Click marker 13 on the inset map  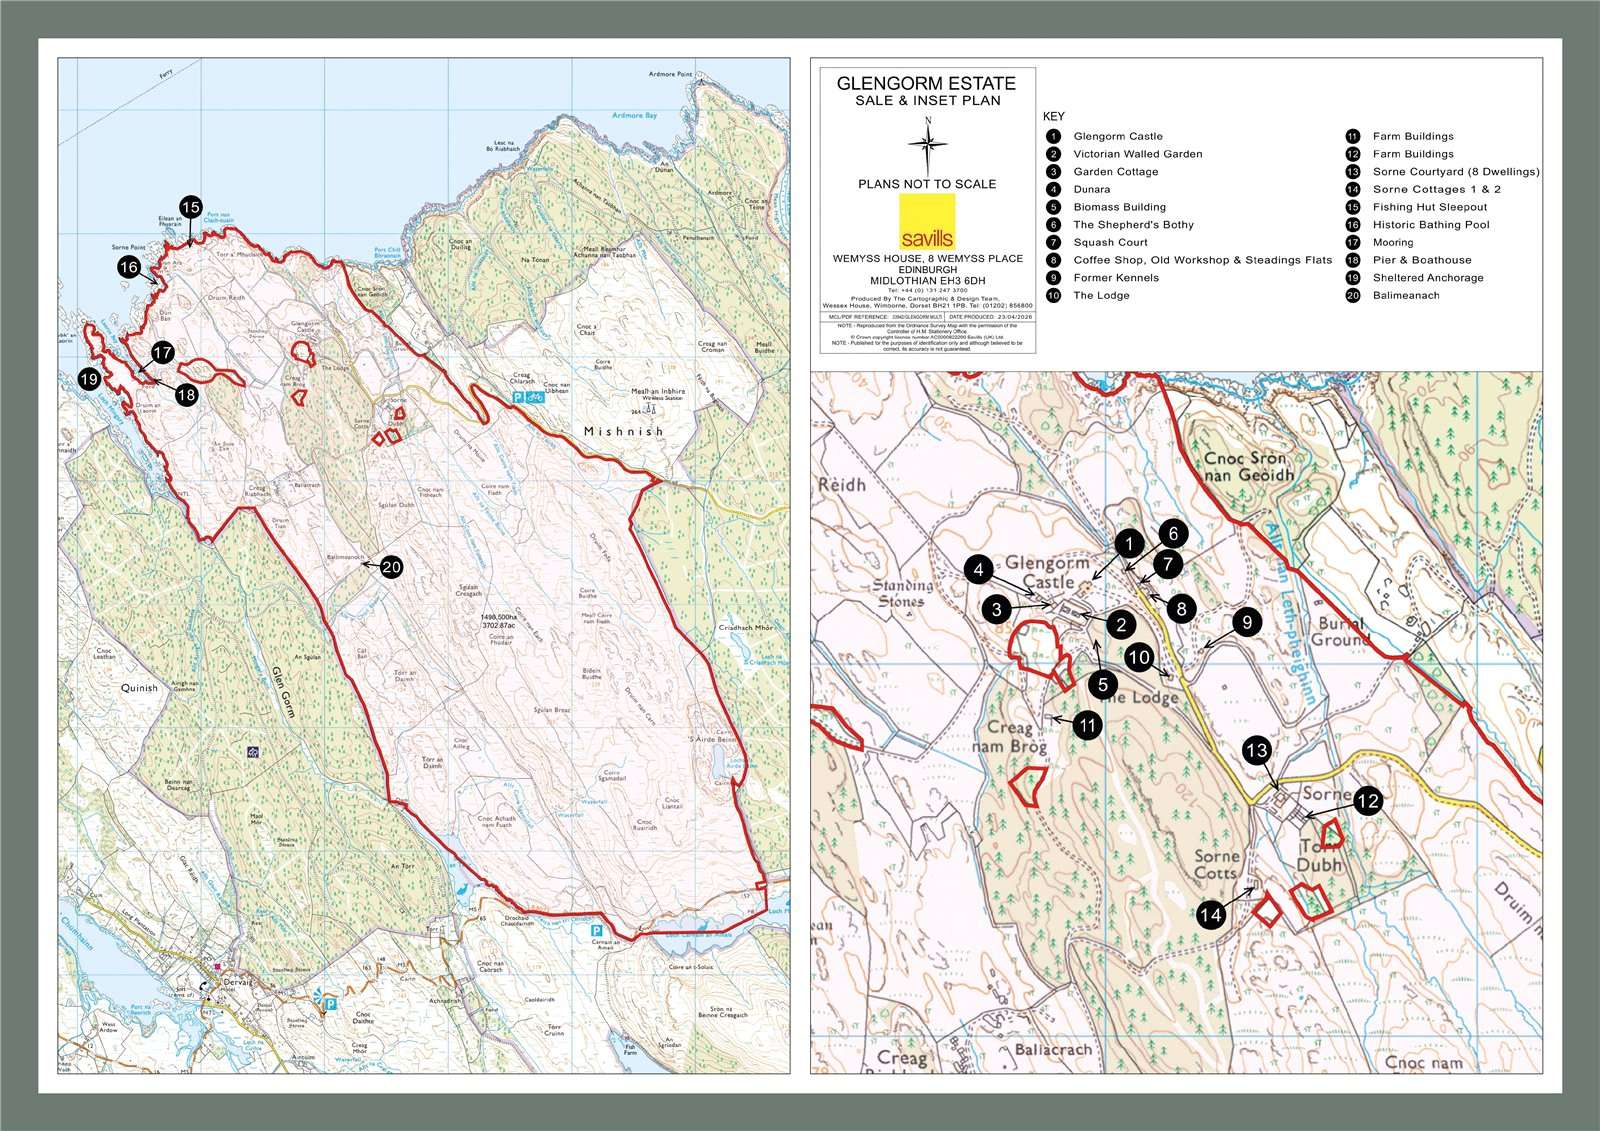(x=1257, y=751)
